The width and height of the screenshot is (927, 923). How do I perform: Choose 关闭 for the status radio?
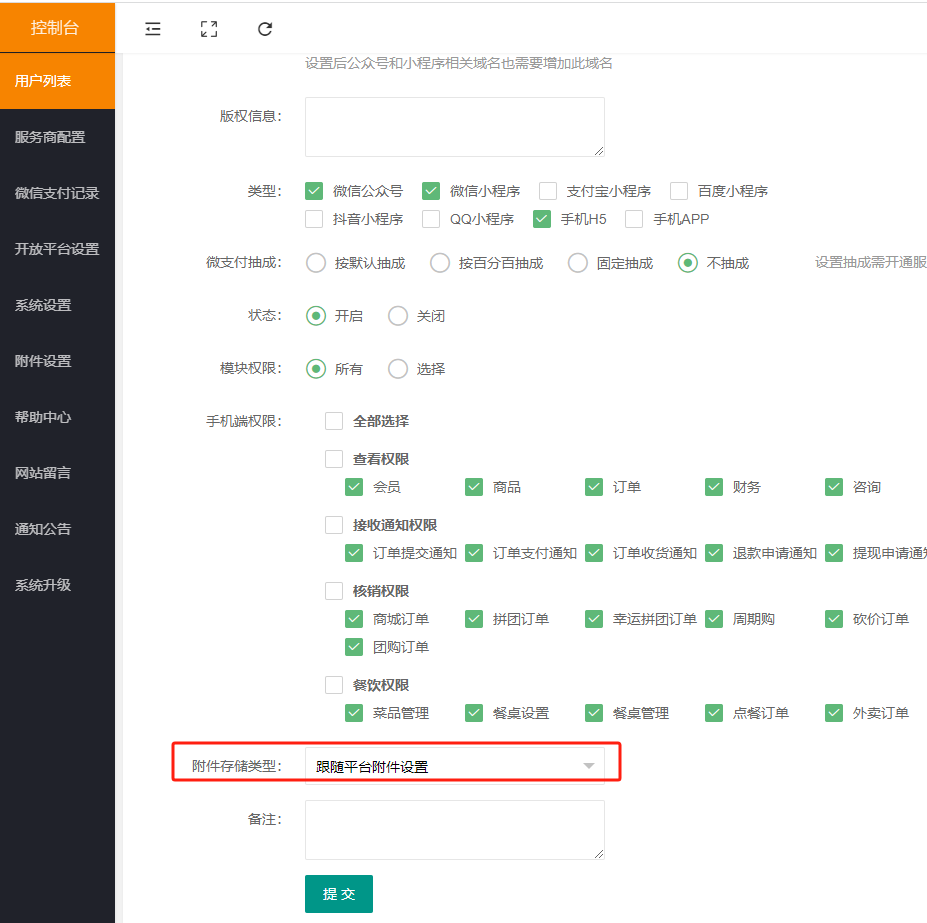point(398,316)
